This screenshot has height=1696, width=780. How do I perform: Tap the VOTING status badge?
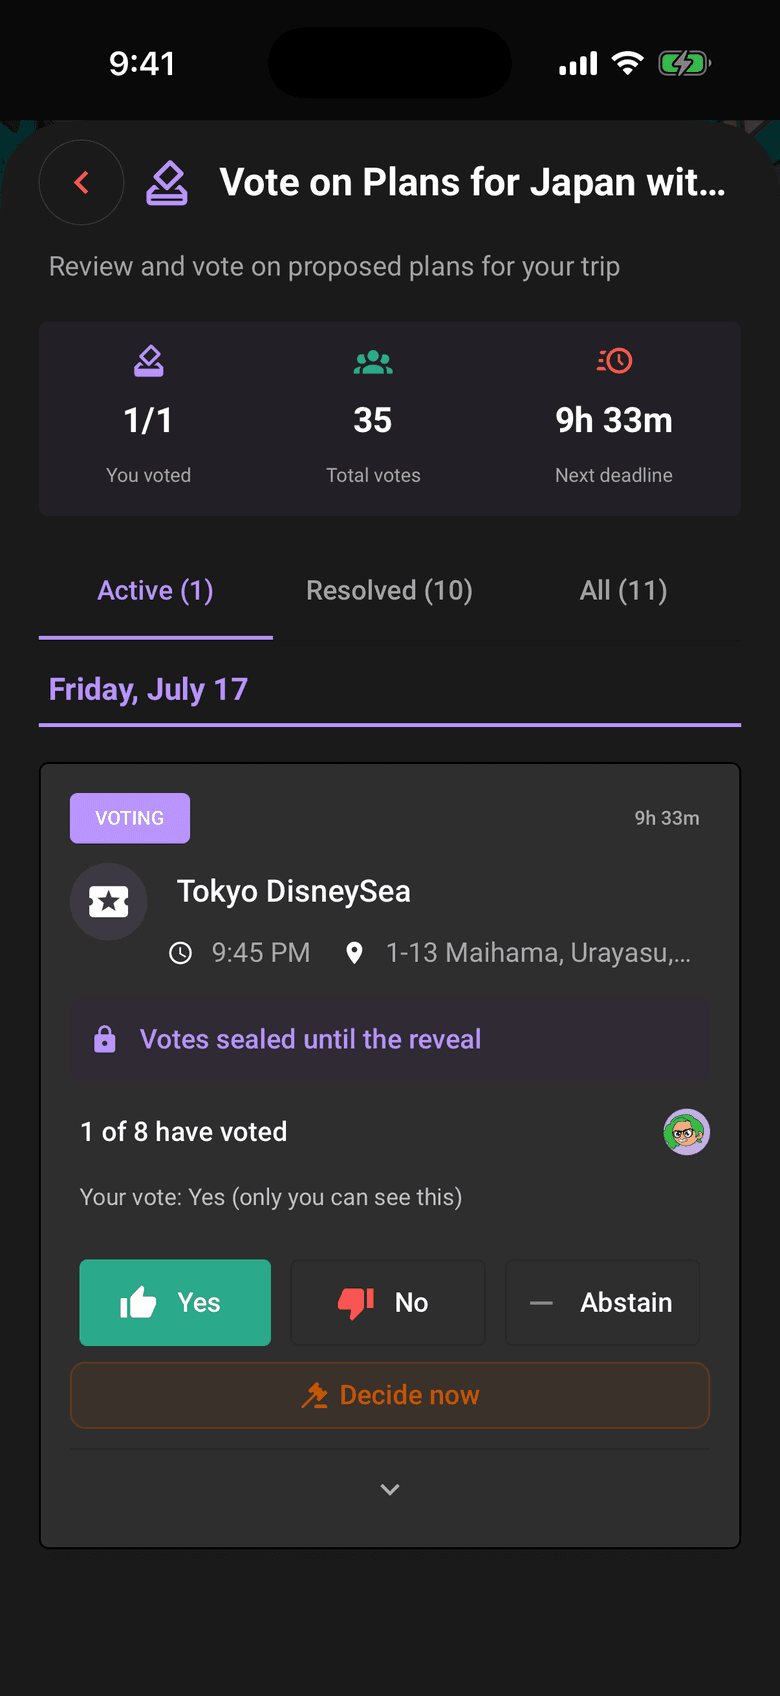[x=130, y=818]
